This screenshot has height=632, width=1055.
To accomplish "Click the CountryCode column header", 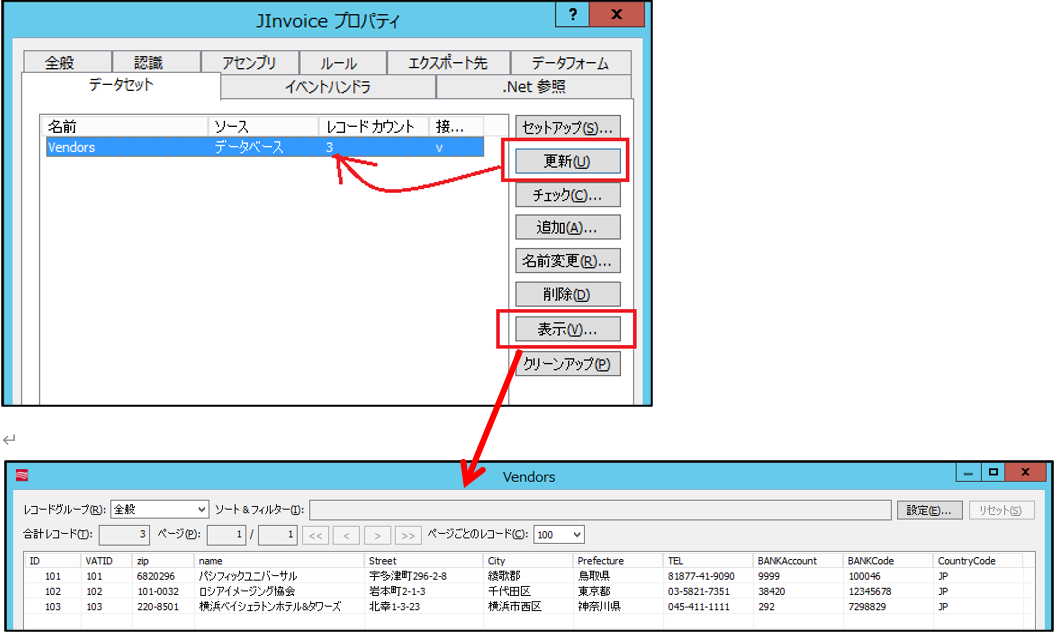I will coord(978,561).
